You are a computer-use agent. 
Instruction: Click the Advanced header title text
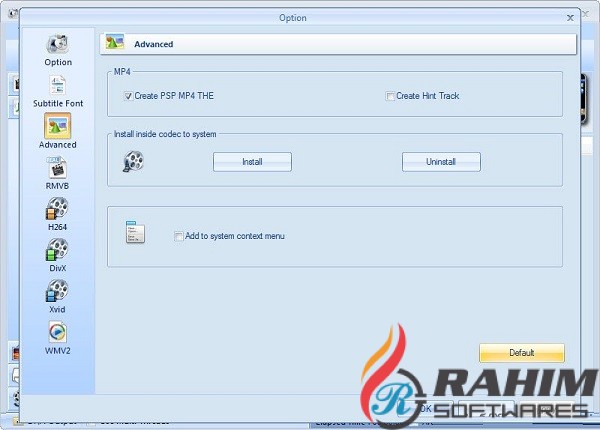[153, 44]
